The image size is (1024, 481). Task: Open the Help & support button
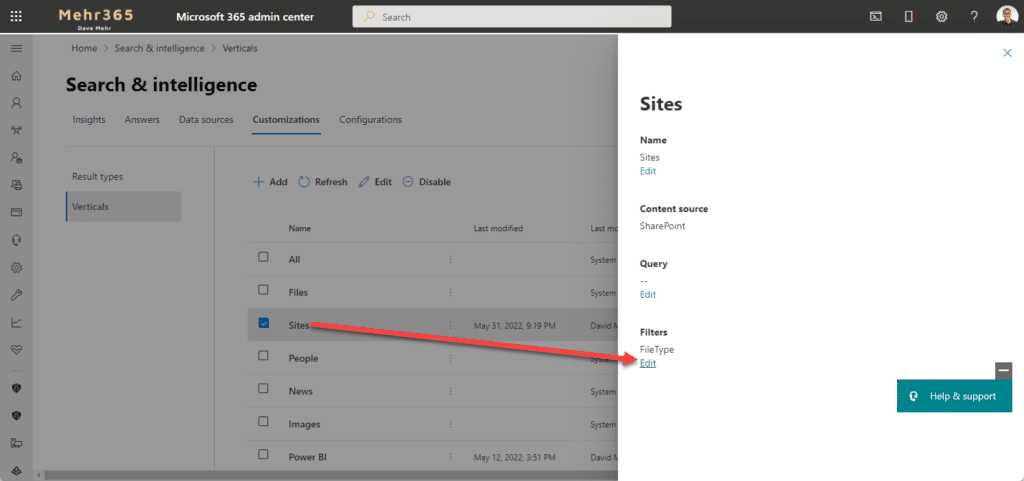(955, 396)
